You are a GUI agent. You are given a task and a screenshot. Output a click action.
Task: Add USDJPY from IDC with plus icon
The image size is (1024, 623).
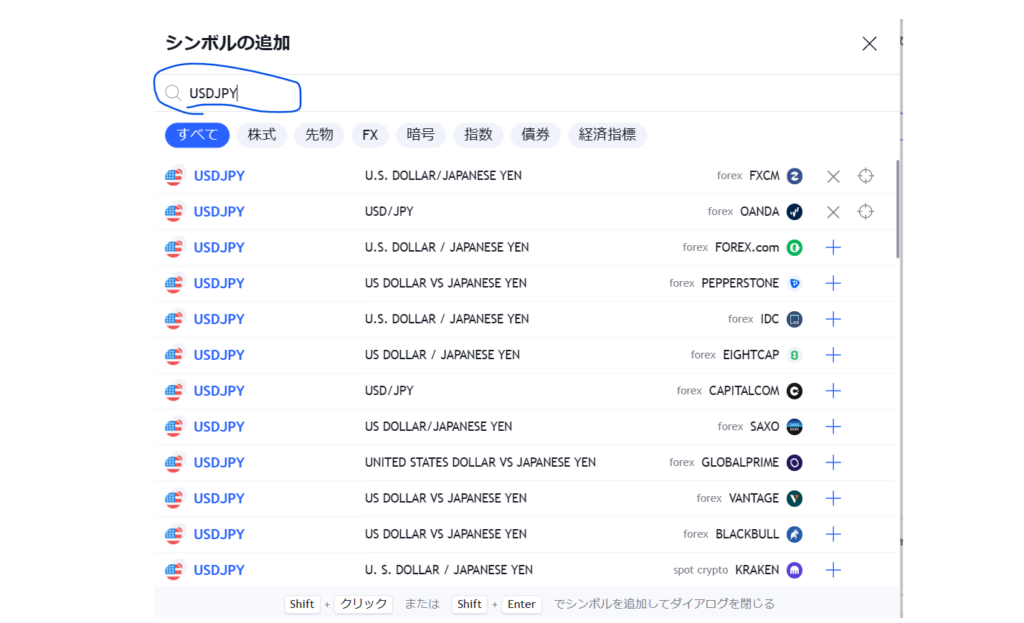pyautogui.click(x=833, y=319)
